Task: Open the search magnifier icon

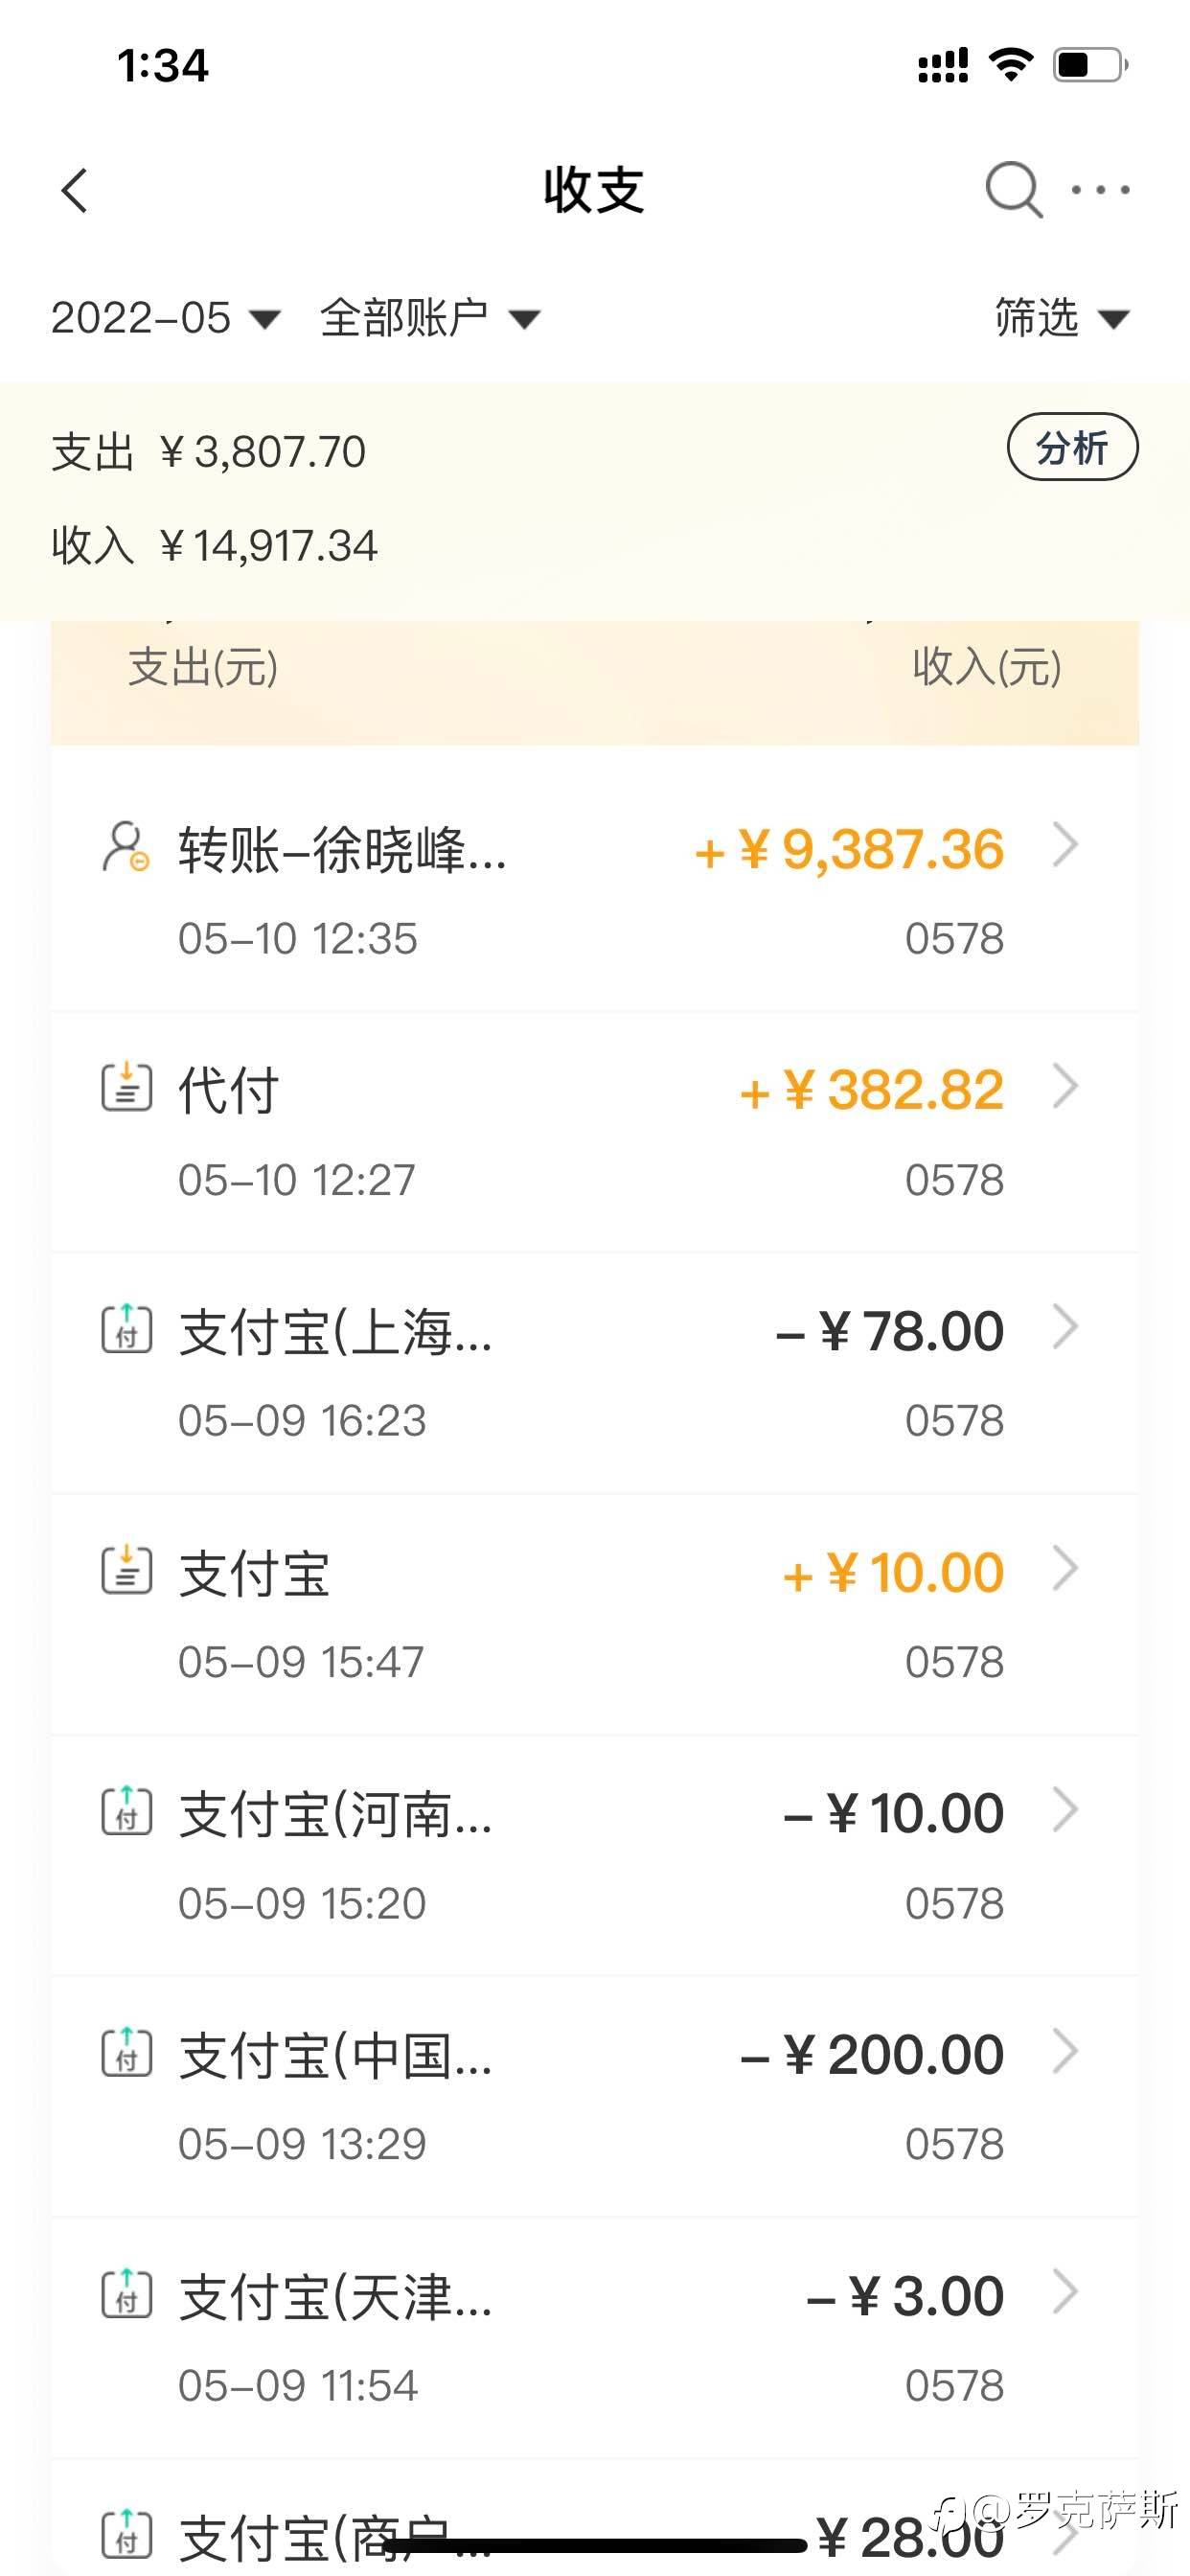Action: tap(1013, 189)
